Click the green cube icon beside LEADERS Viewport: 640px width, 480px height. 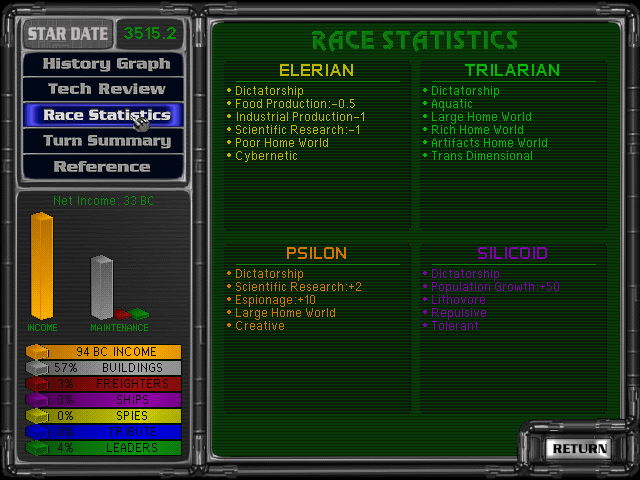[37, 447]
